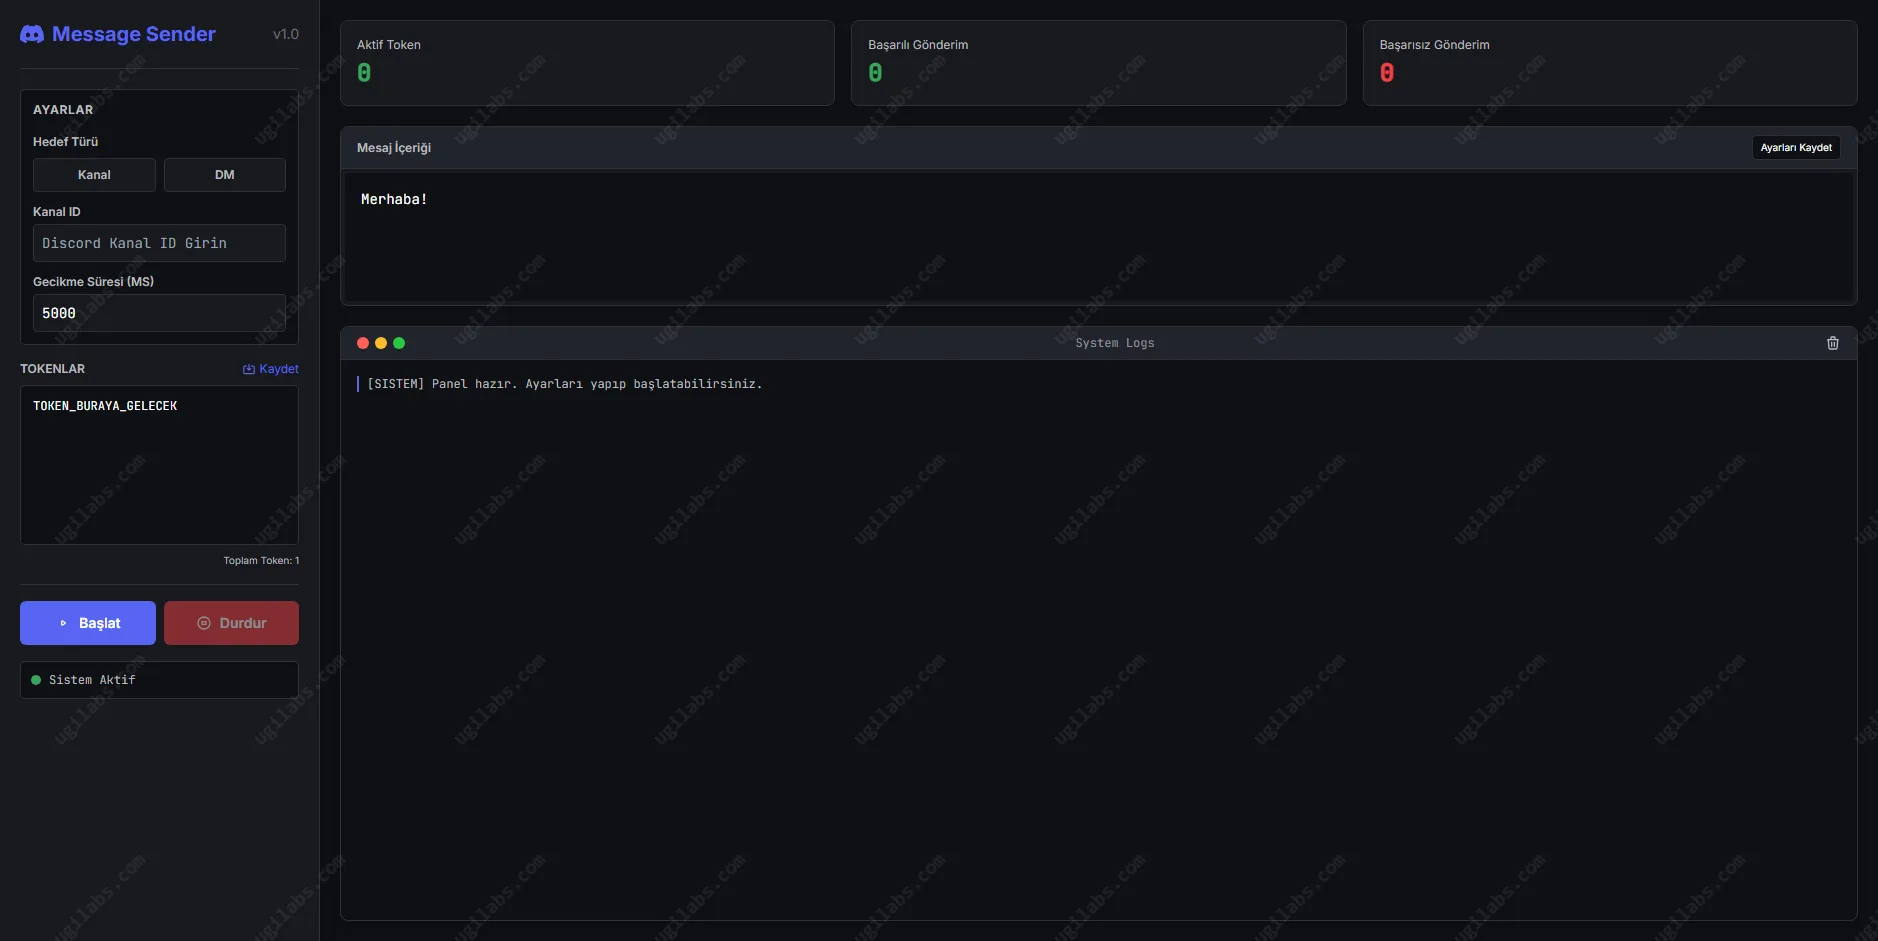Screen dimensions: 1878x941
Task: Click the green dot in System Logs header
Action: click(399, 343)
